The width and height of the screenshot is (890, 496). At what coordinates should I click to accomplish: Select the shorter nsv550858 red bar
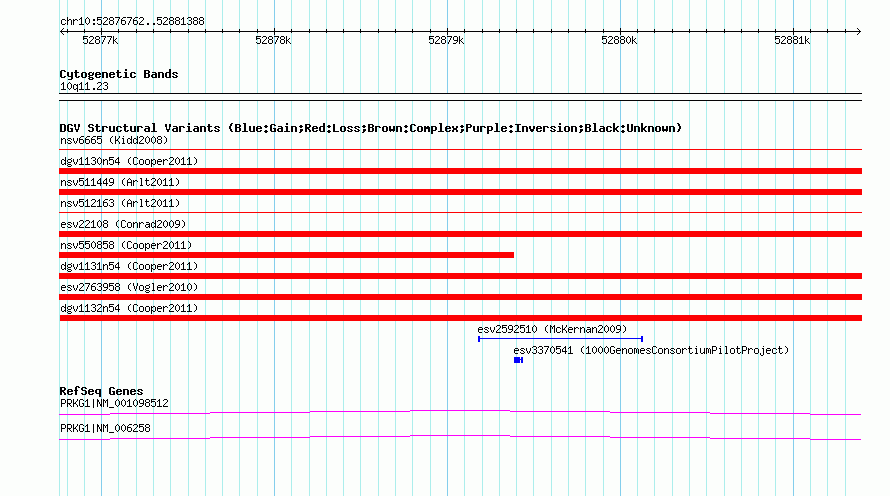coord(287,255)
